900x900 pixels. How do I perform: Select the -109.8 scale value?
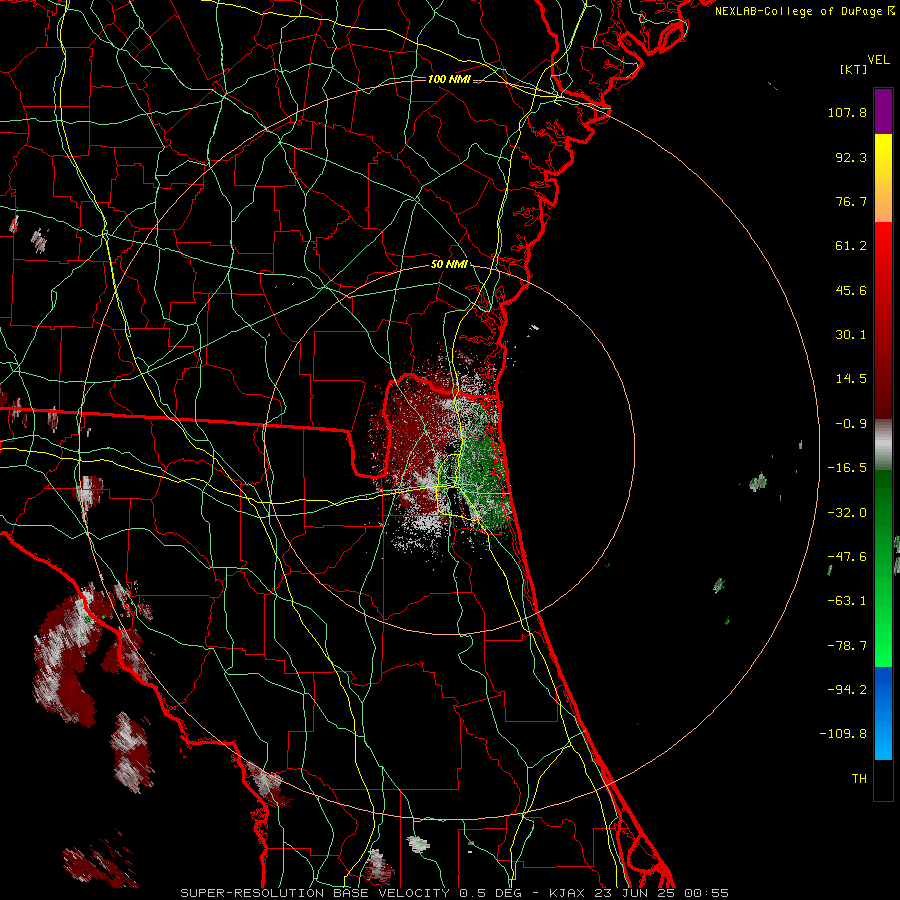(843, 734)
